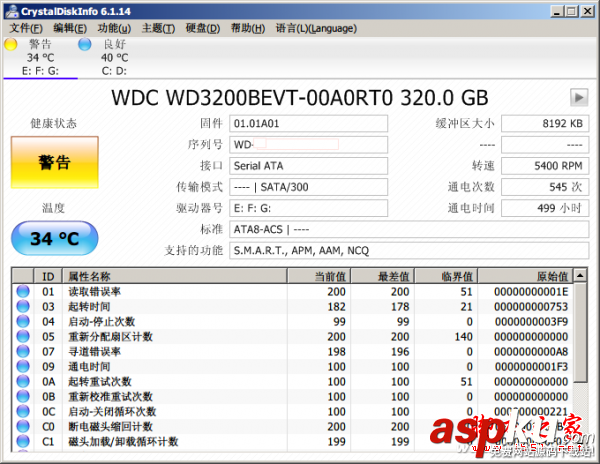
Task: Click the Serial ATA interface field
Action: pyautogui.click(x=308, y=166)
